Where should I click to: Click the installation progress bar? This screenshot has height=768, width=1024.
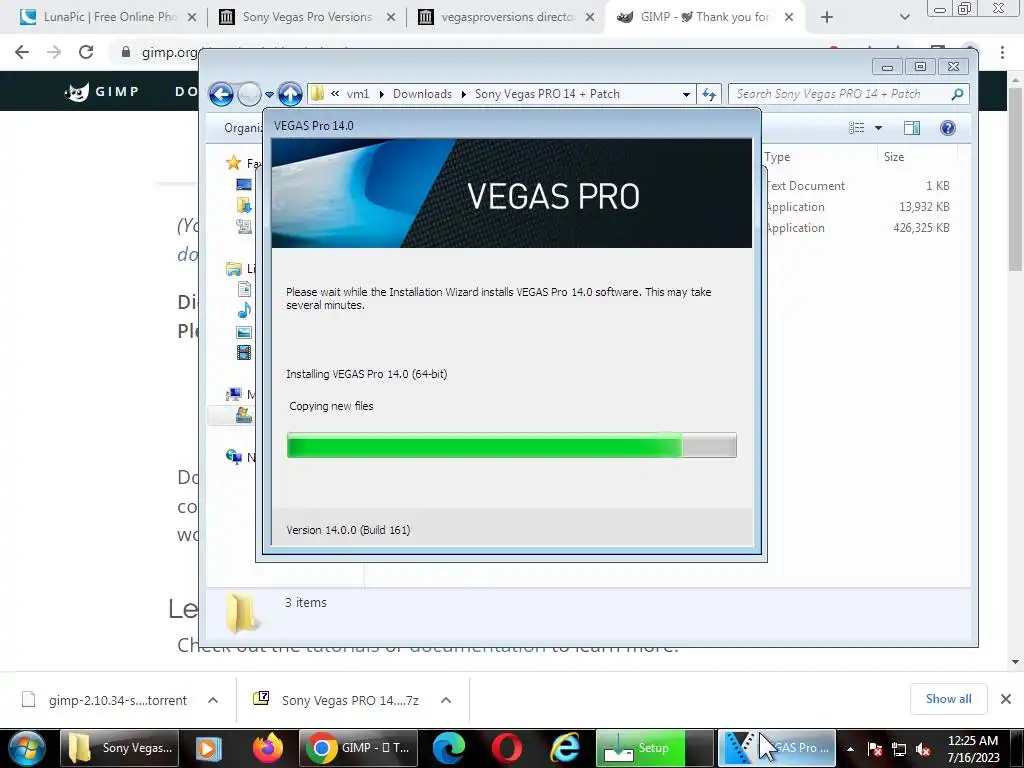tap(511, 445)
